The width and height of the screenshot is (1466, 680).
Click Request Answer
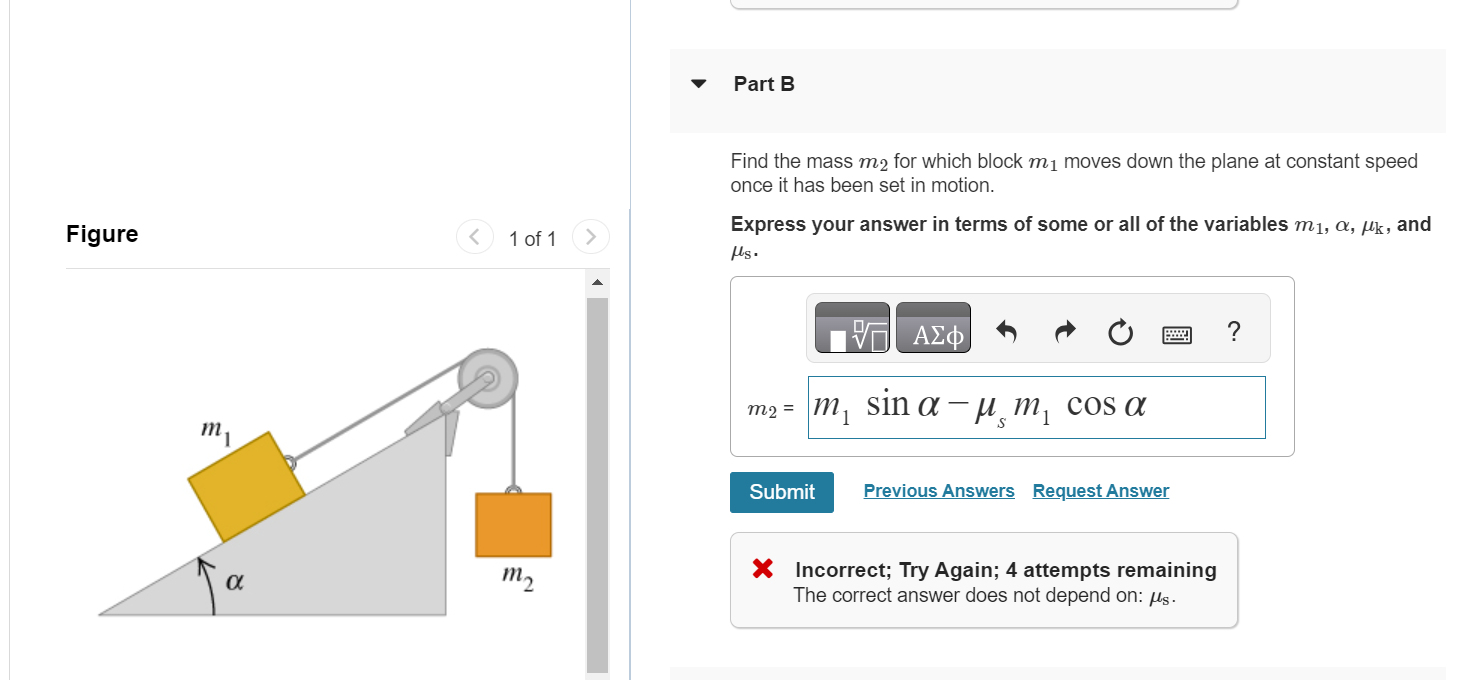[x=1100, y=490]
